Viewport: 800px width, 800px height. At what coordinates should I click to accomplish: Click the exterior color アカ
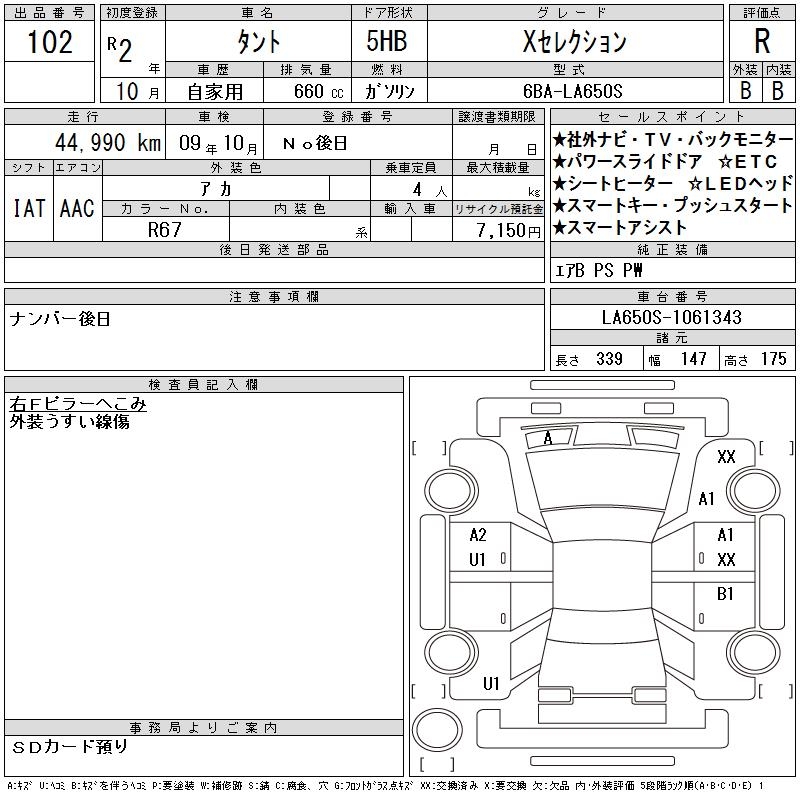pos(216,189)
